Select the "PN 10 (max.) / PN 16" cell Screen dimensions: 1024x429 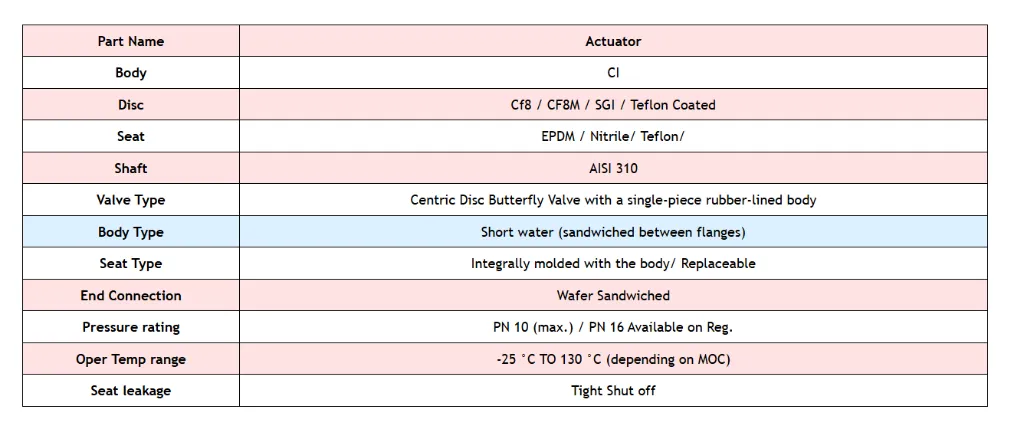click(613, 327)
